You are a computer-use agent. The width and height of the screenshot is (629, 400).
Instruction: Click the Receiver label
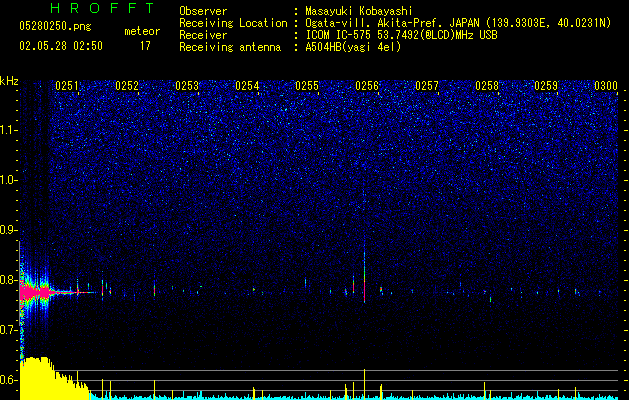203,35
